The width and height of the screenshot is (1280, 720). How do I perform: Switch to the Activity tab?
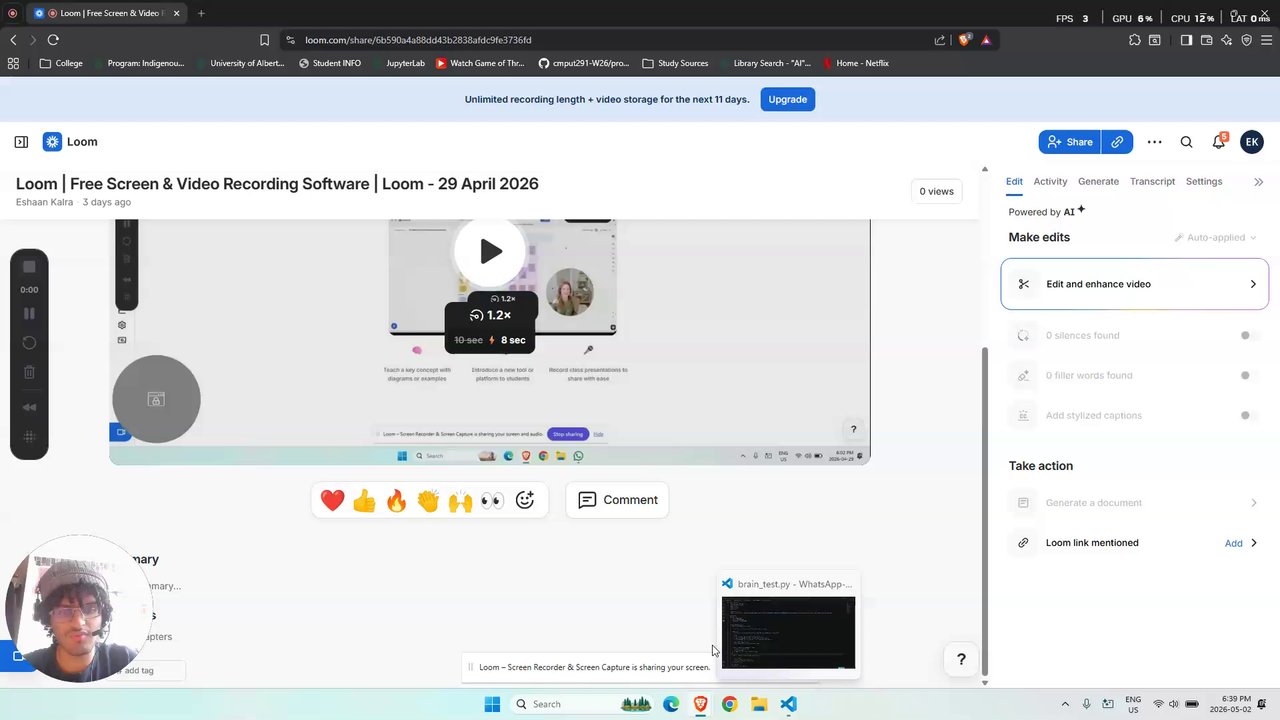[x=1050, y=181]
